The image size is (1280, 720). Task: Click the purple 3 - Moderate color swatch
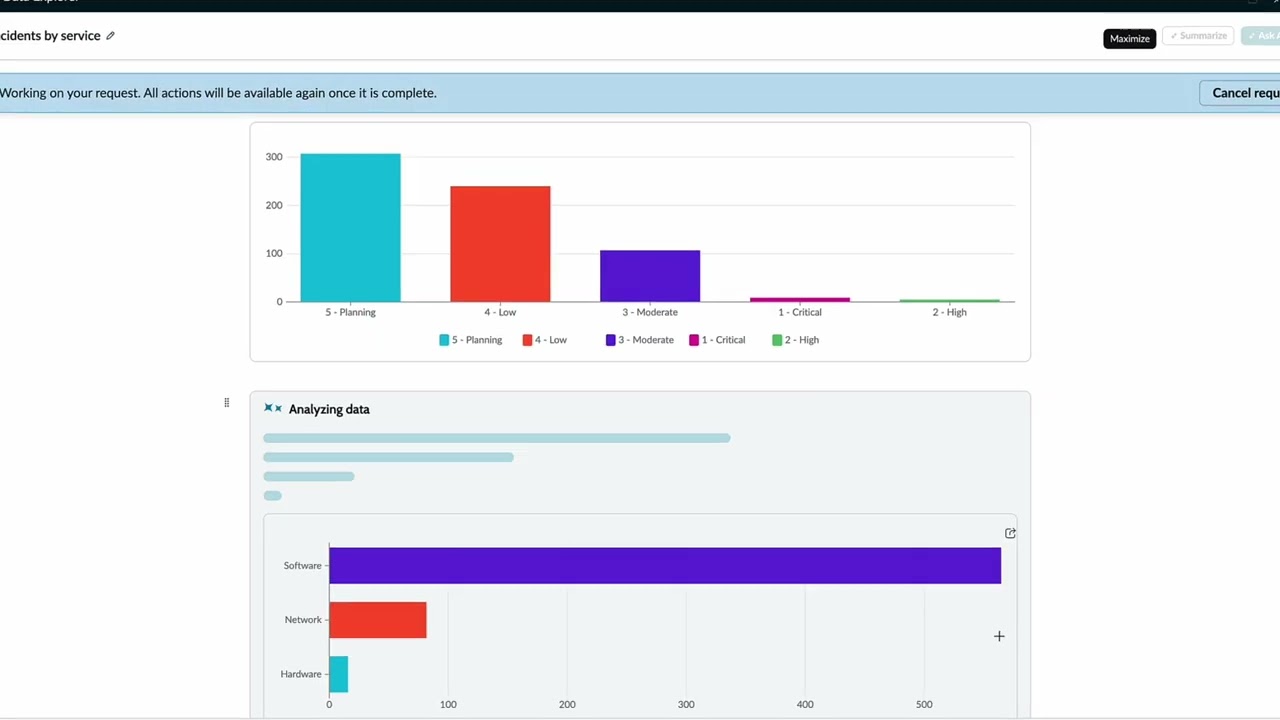coord(610,340)
